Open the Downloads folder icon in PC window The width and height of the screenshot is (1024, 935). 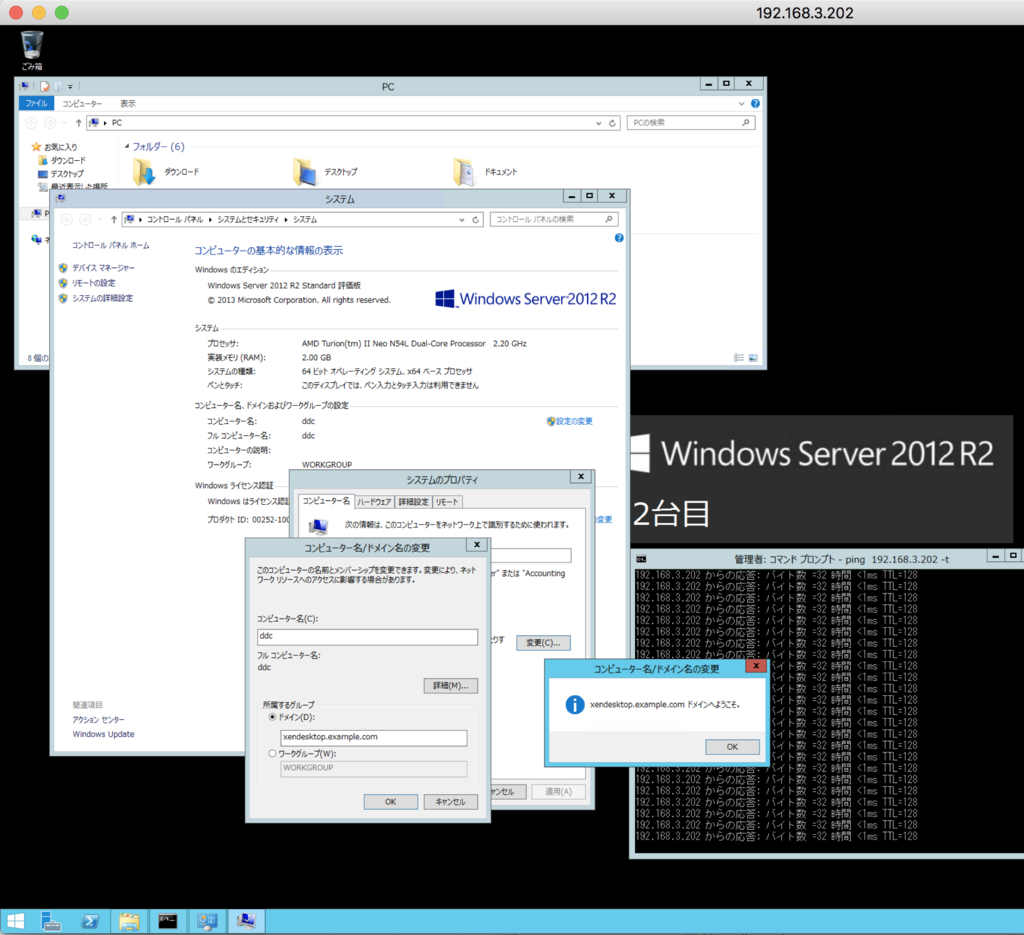(145, 172)
